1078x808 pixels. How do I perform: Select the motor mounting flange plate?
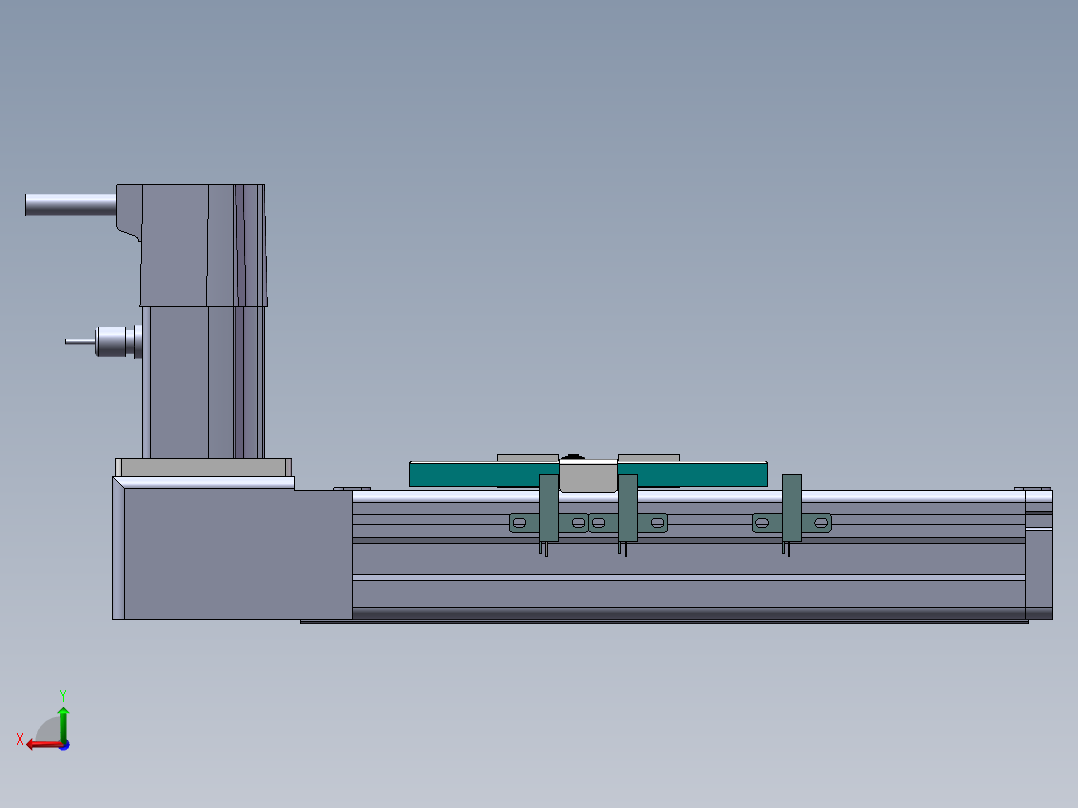tap(204, 468)
